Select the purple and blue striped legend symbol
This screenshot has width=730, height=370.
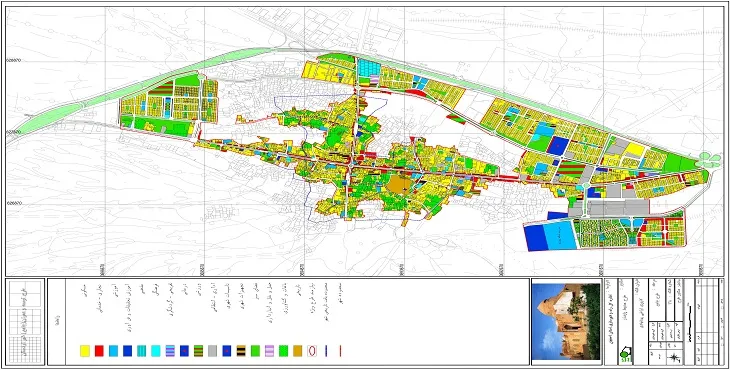(x=170, y=351)
